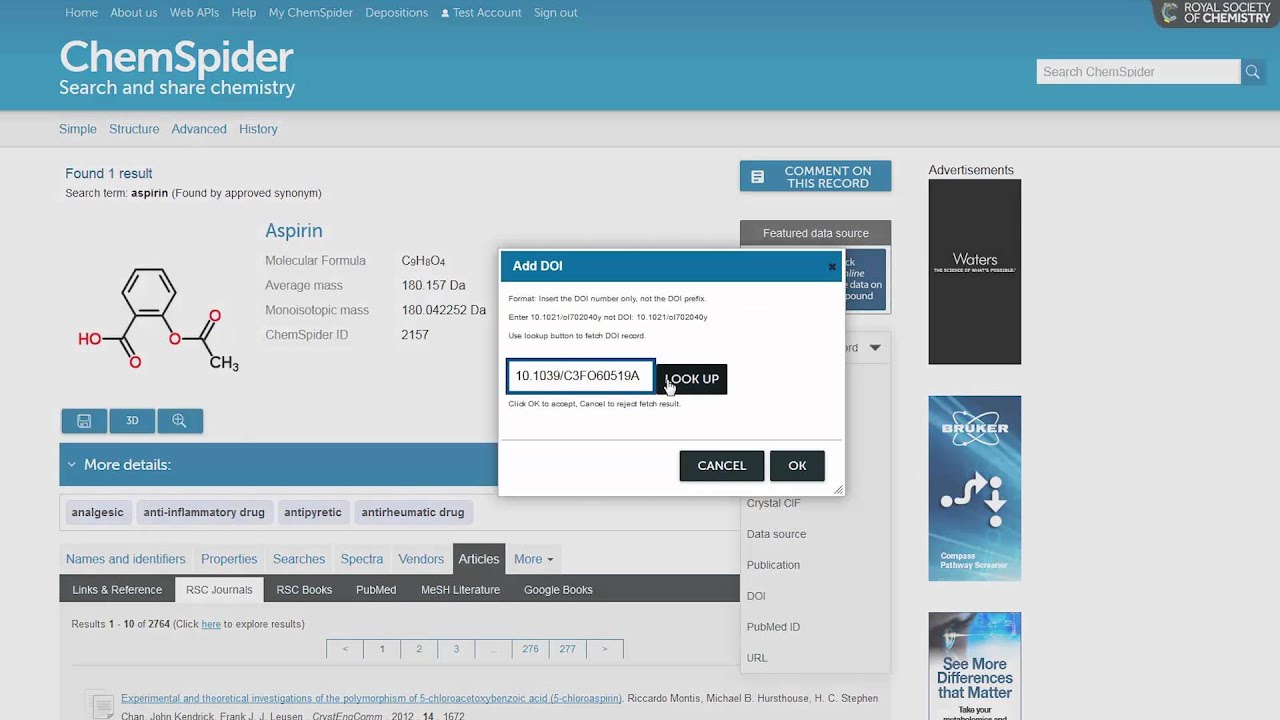
Task: Select the Articles tab
Action: [x=479, y=559]
